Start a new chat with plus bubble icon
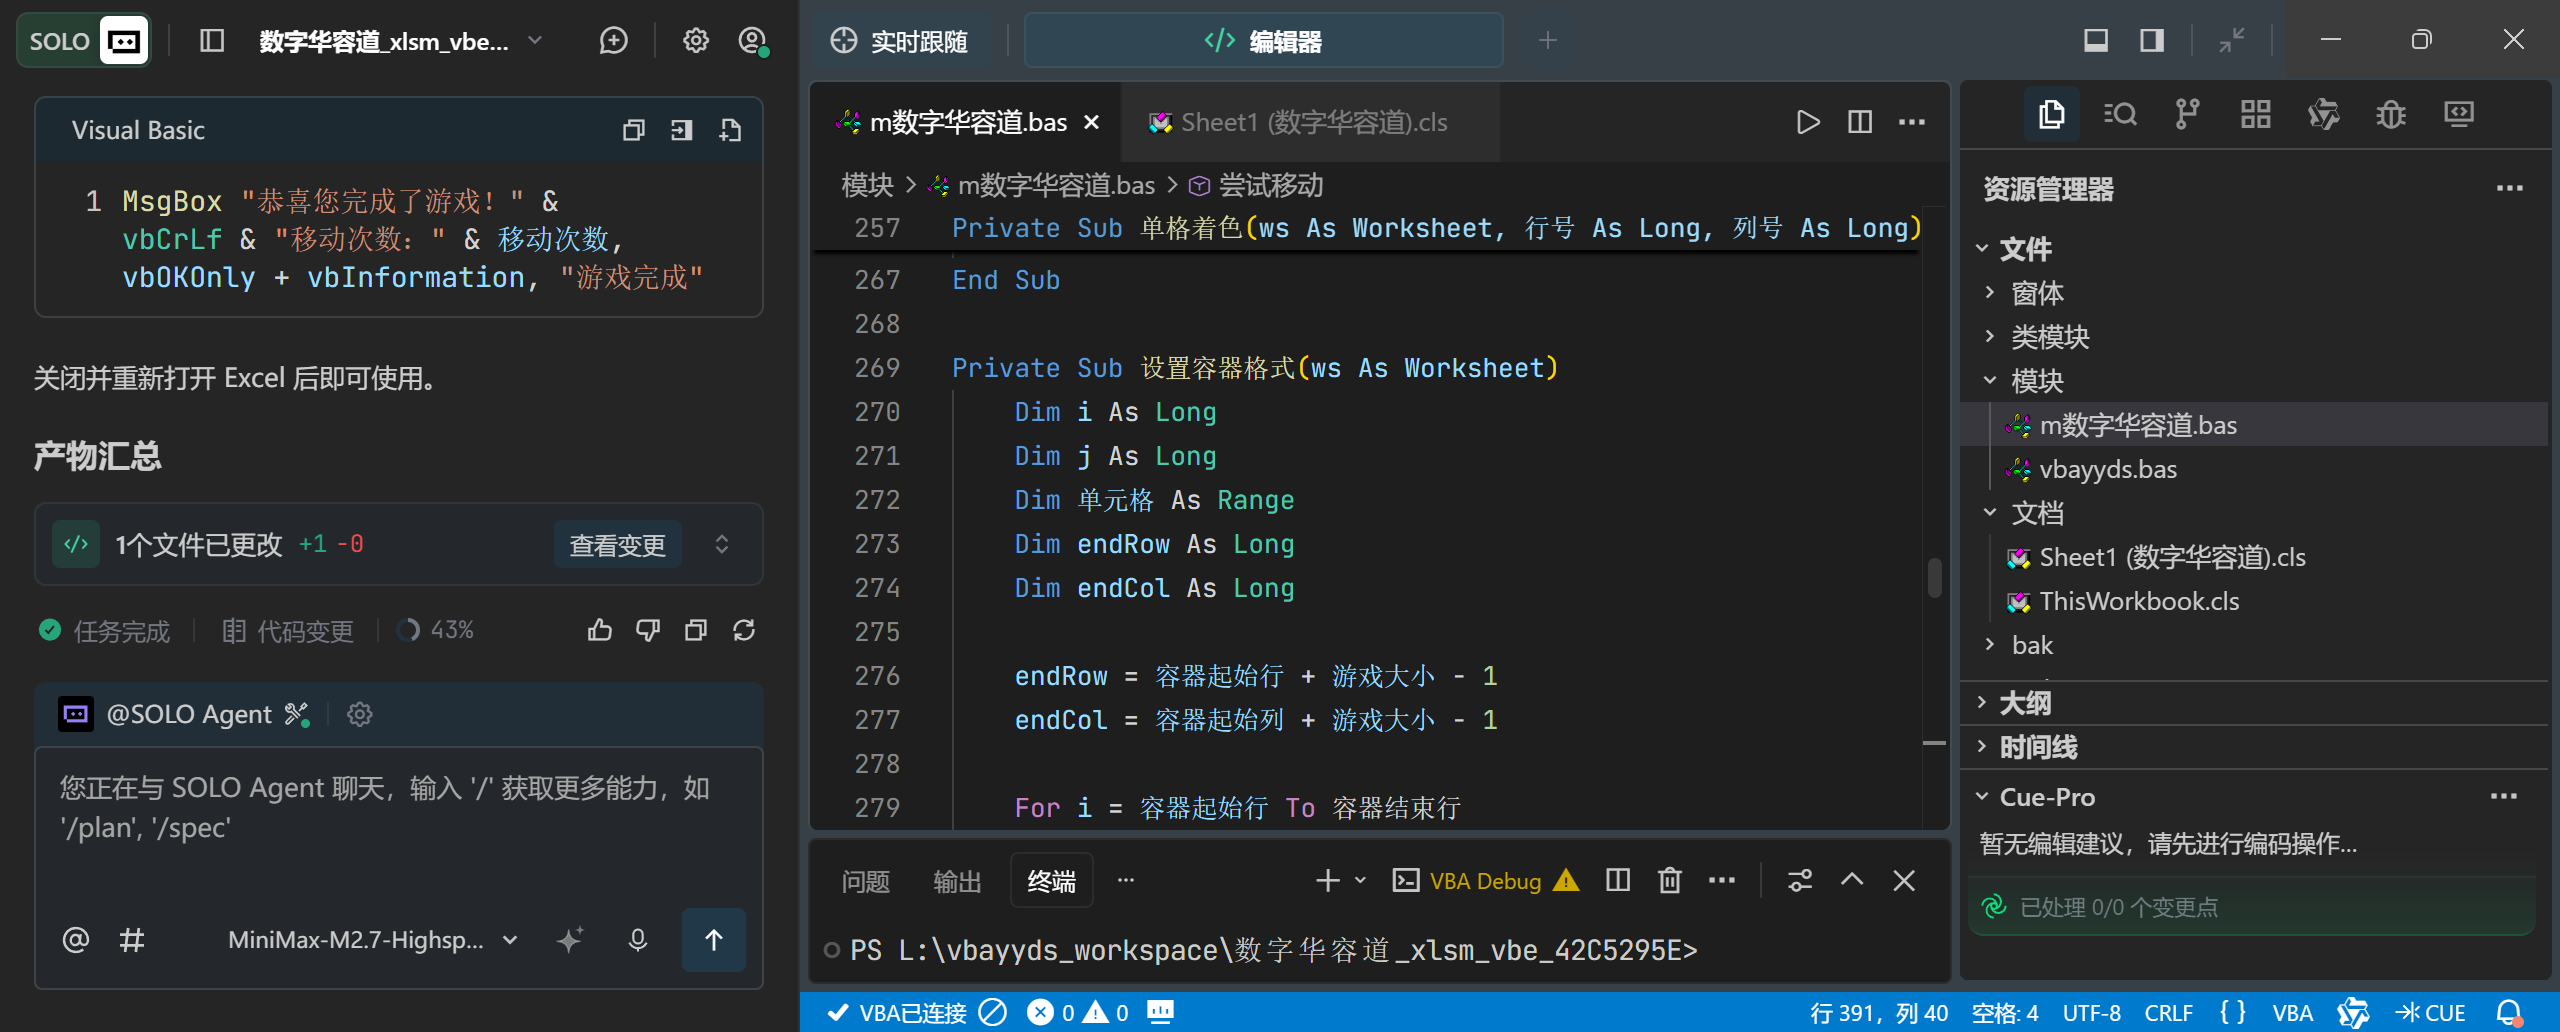The height and width of the screenshot is (1032, 2560). click(x=613, y=41)
